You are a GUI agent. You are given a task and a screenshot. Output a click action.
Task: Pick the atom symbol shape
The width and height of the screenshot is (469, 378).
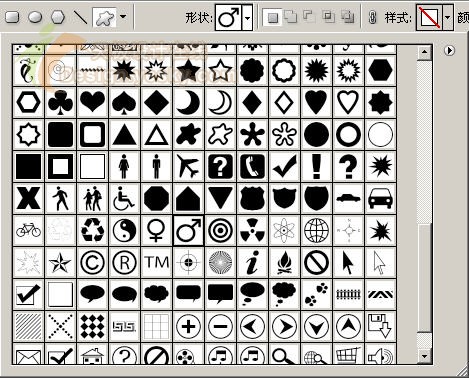pos(284,230)
